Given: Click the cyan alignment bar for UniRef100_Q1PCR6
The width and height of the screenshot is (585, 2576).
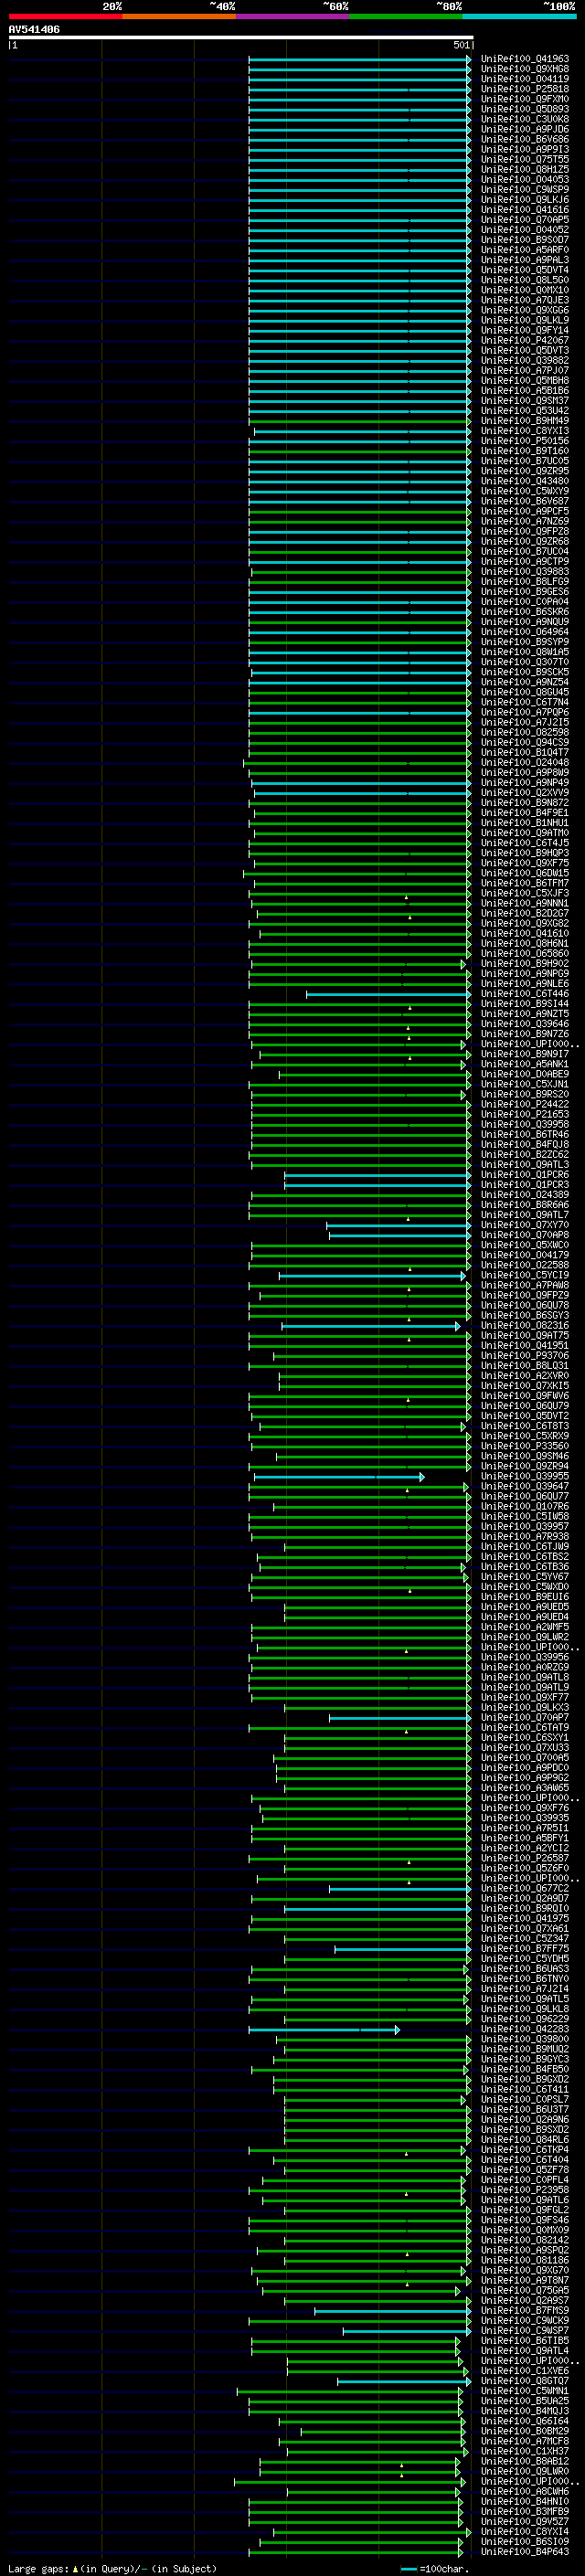Looking at the screenshot, I should [377, 1175].
